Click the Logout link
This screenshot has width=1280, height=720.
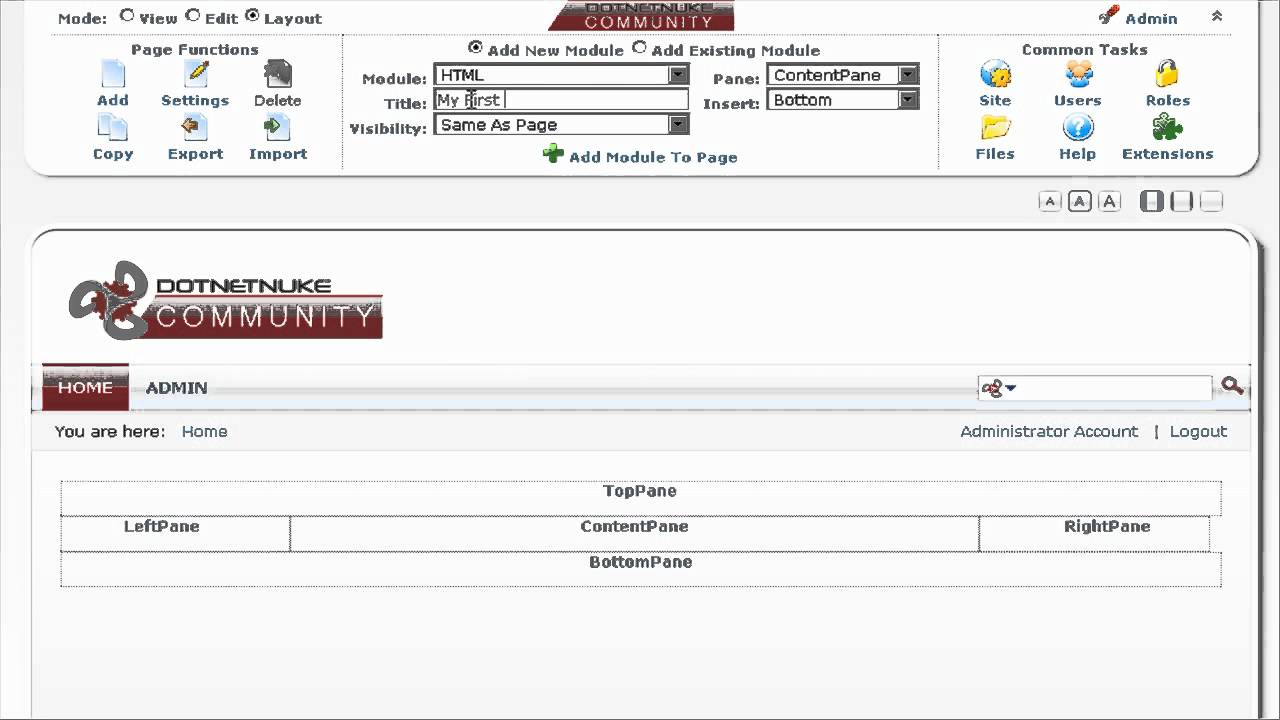pos(1198,431)
